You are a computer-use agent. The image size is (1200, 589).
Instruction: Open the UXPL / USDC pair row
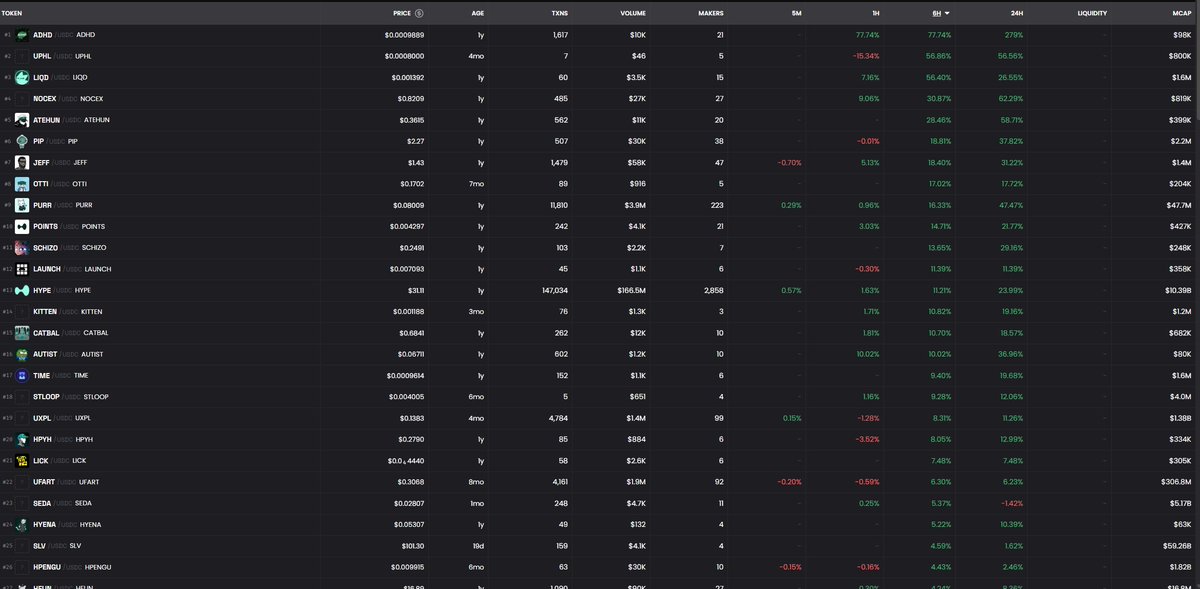pyautogui.click(x=600, y=418)
